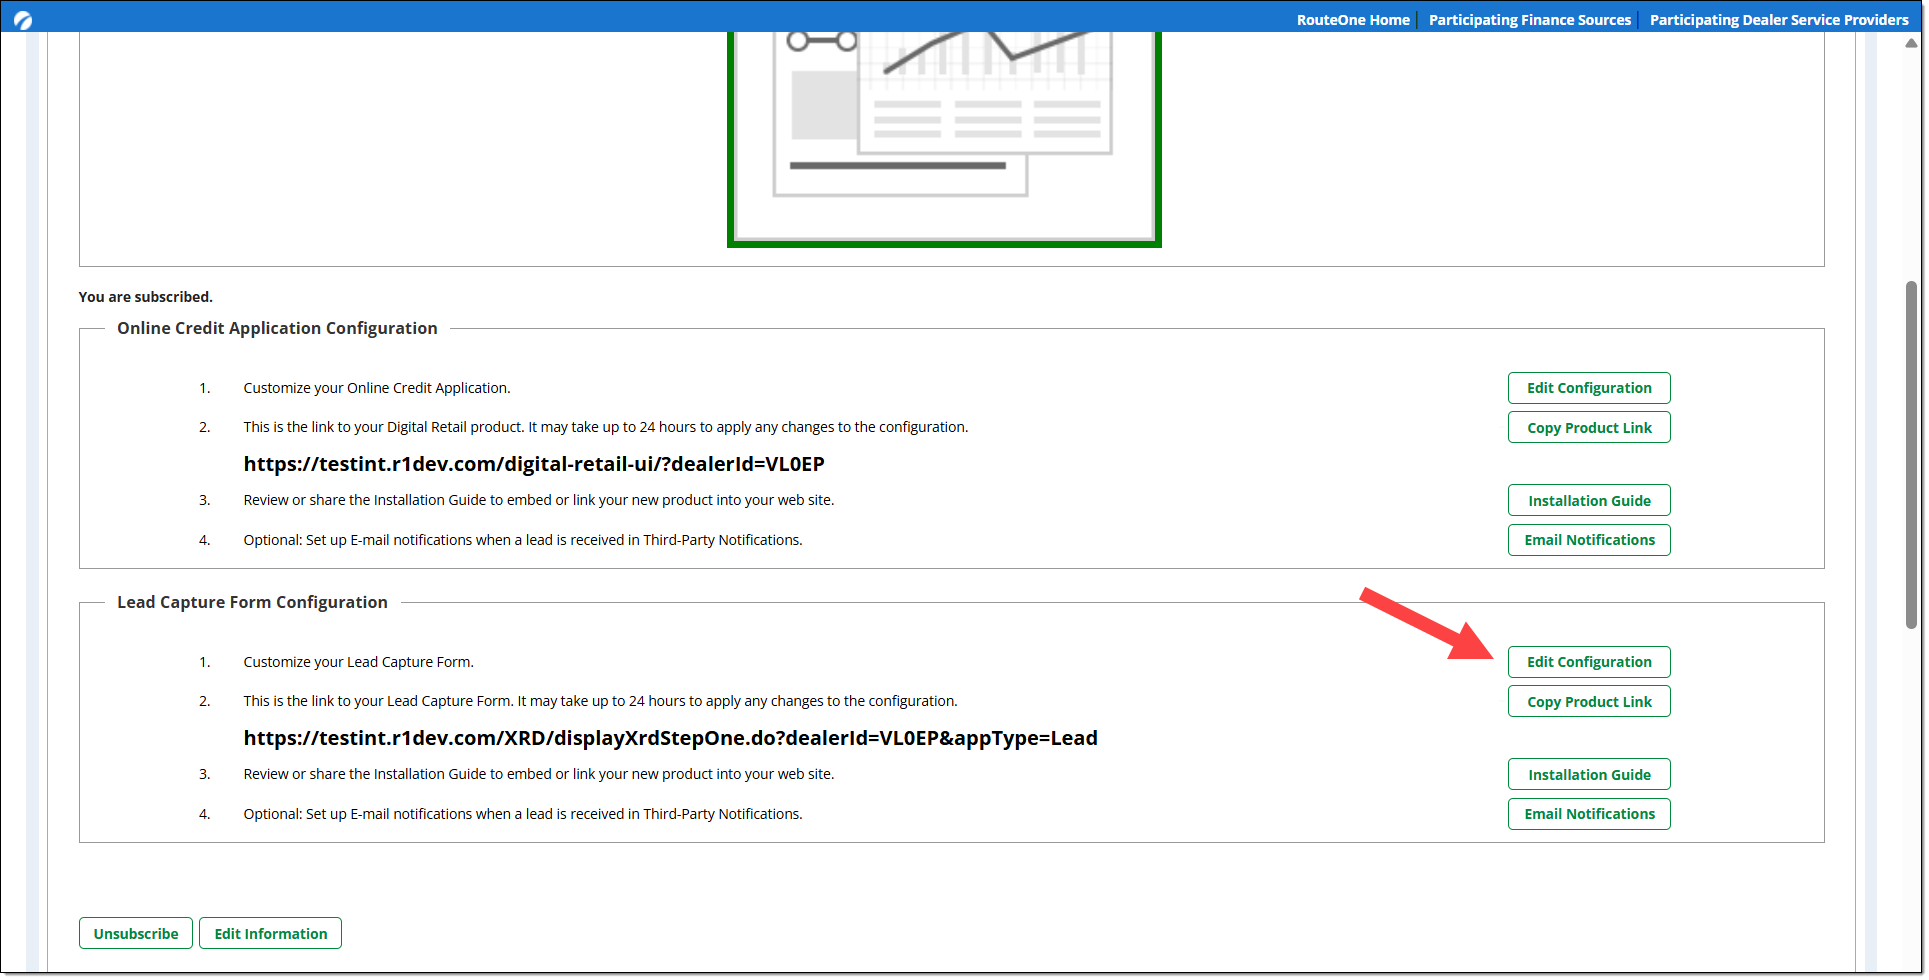
Task: Click the scrollbar track below the thumb
Action: tap(1911, 800)
